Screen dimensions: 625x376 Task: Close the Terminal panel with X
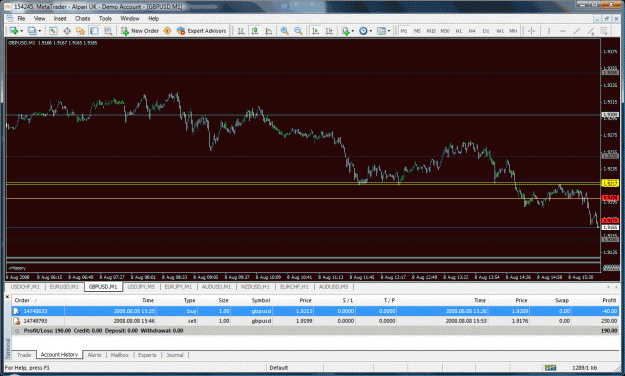coord(8,297)
